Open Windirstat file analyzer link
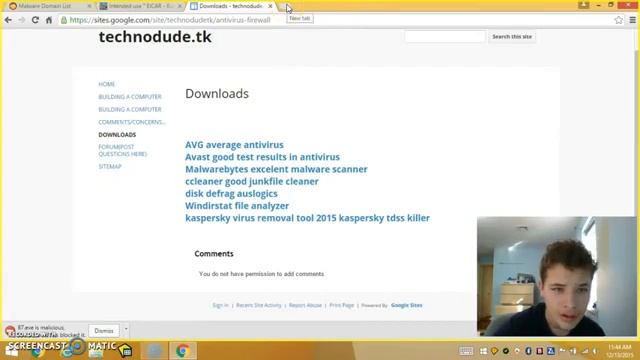This screenshot has height=360, width=640. coord(237,206)
